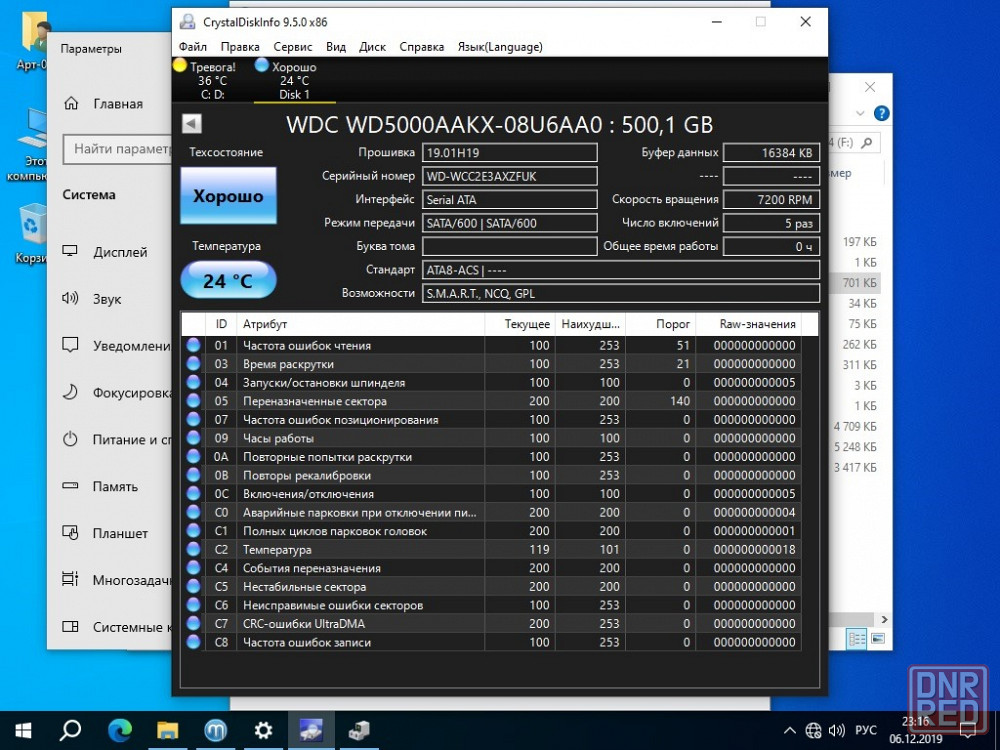Open Главная in the Параметры window
Screen dimensions: 1000x750
click(x=110, y=103)
